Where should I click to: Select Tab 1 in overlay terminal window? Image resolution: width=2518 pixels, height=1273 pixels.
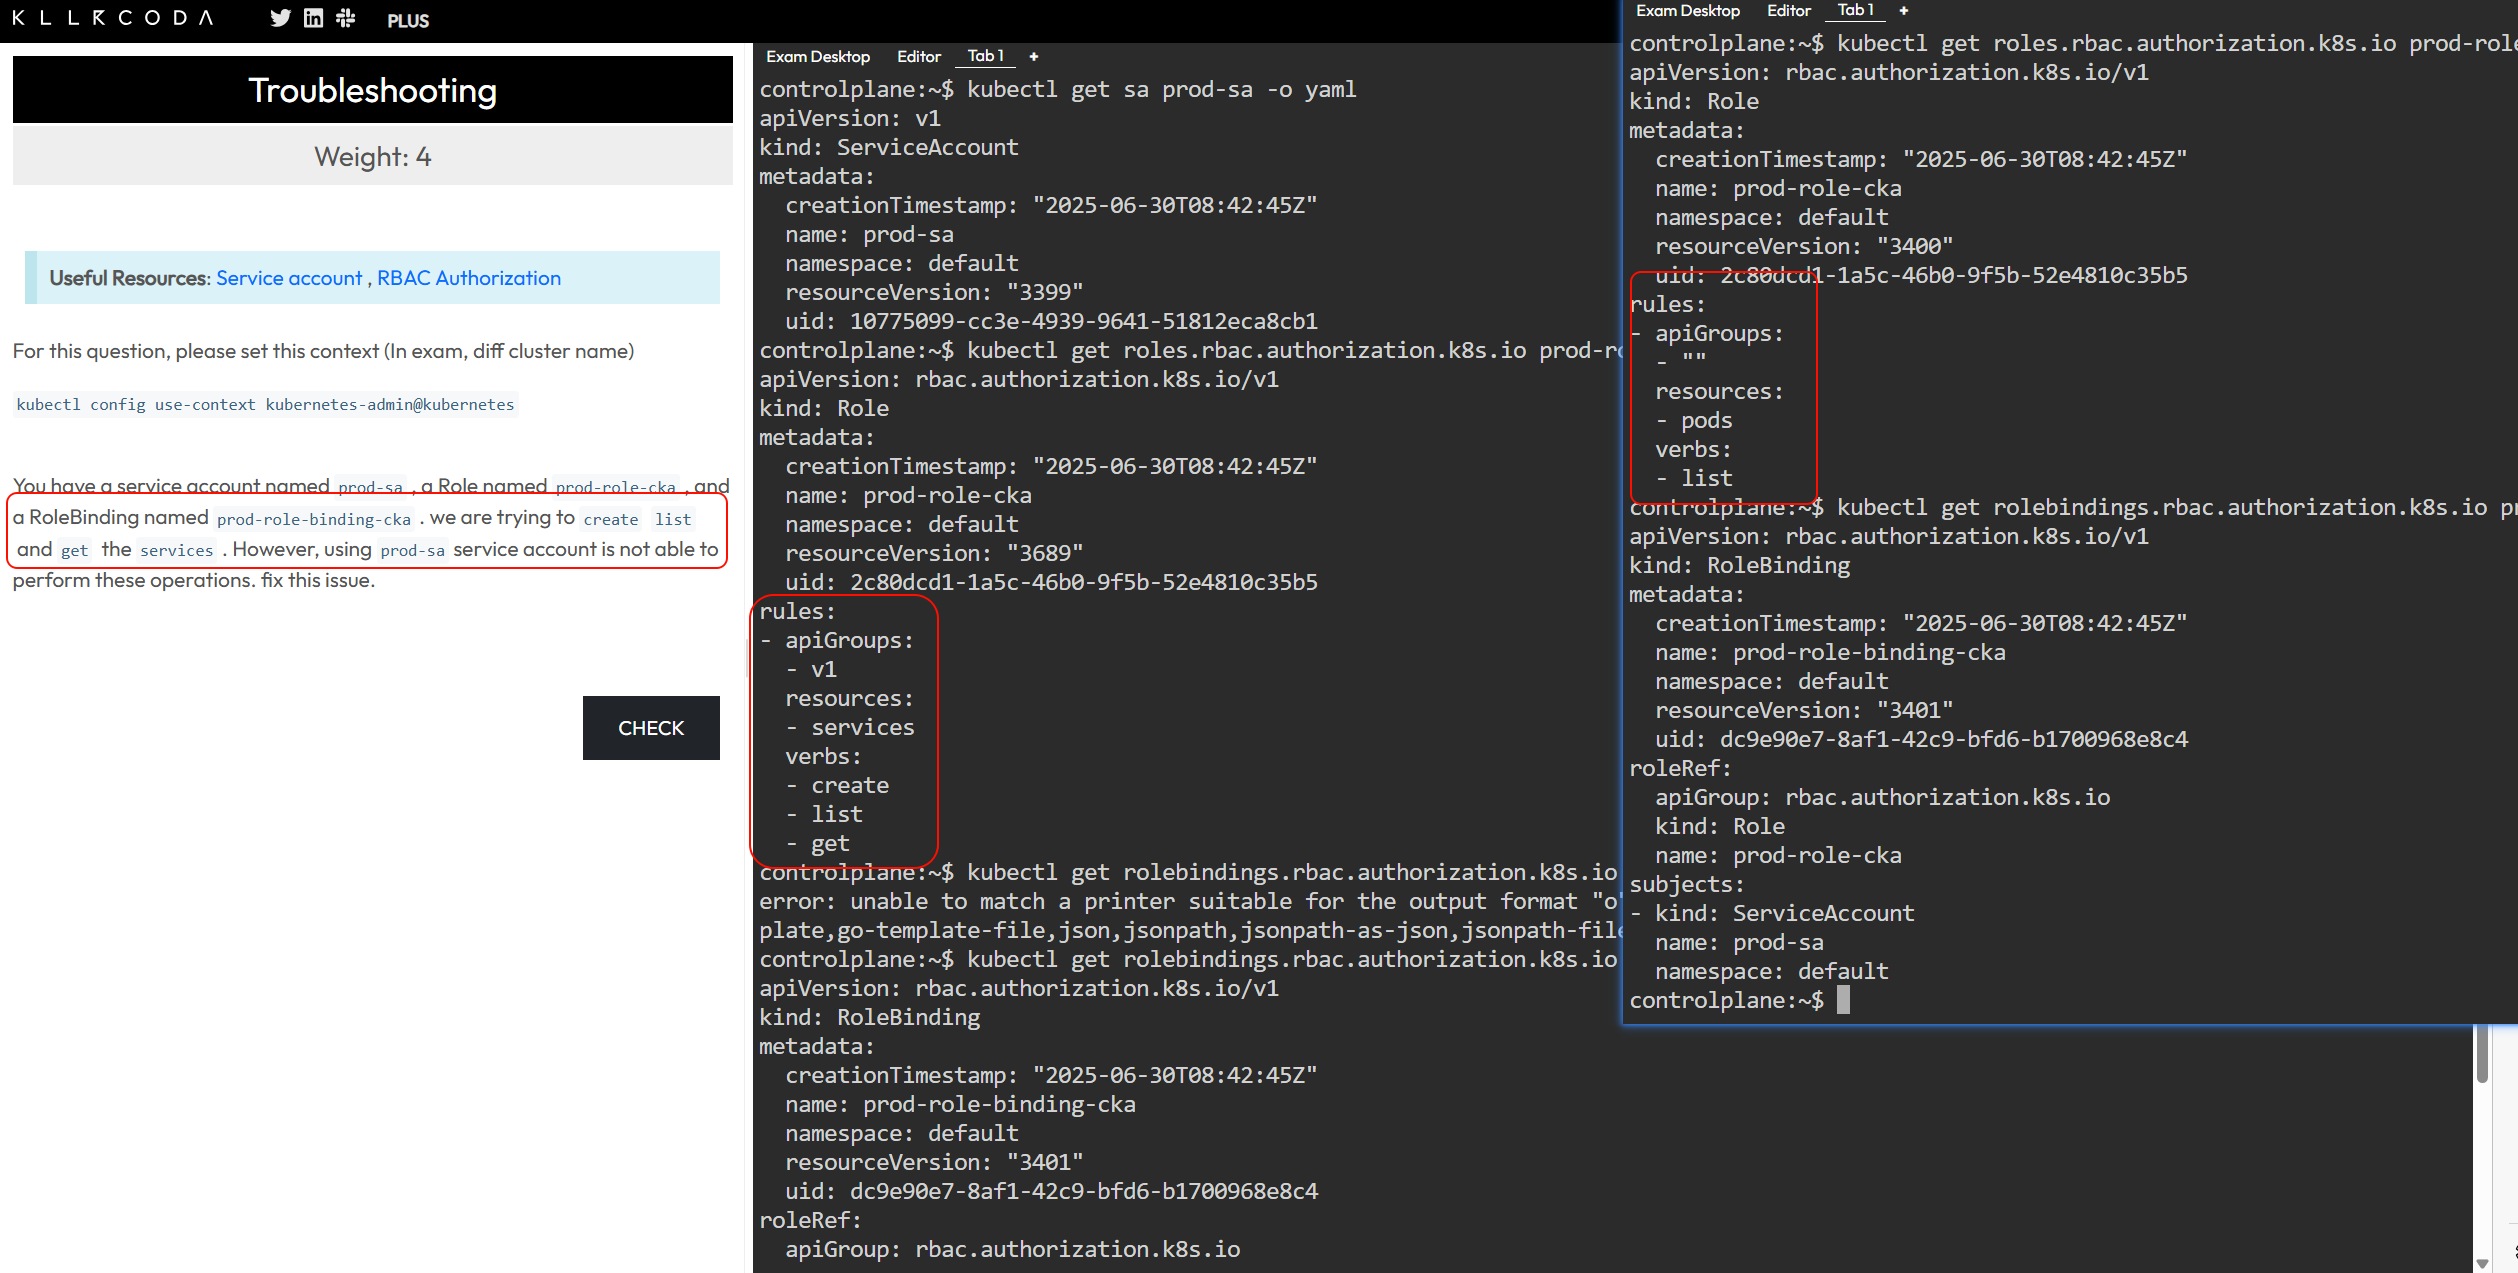coord(1855,10)
